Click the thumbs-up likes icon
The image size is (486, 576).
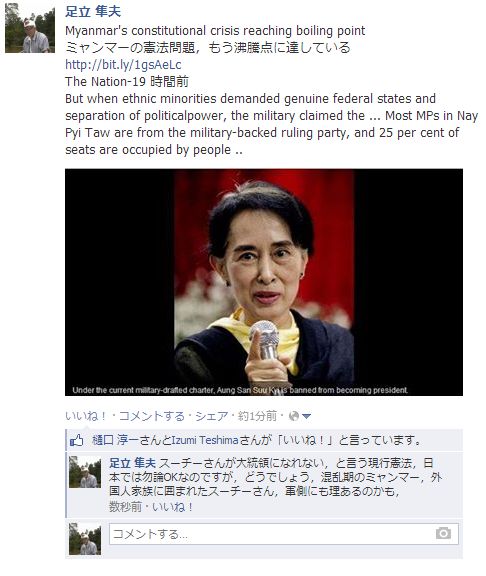76,440
